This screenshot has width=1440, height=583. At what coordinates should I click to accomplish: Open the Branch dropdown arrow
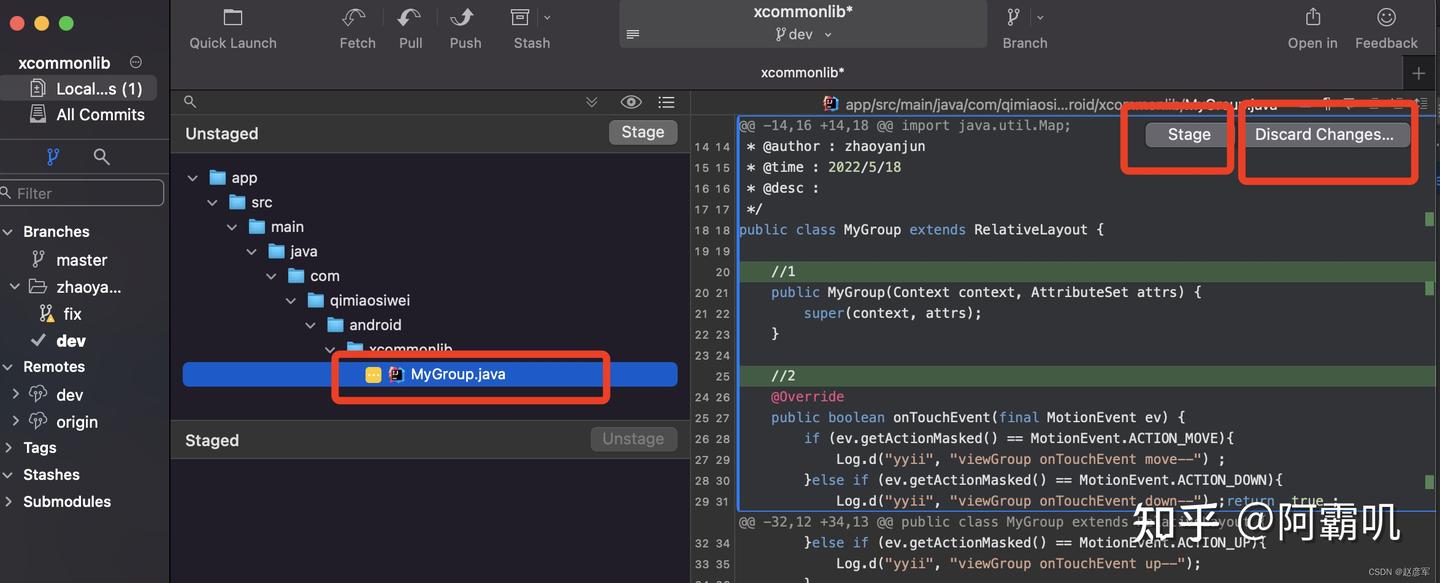point(1040,18)
